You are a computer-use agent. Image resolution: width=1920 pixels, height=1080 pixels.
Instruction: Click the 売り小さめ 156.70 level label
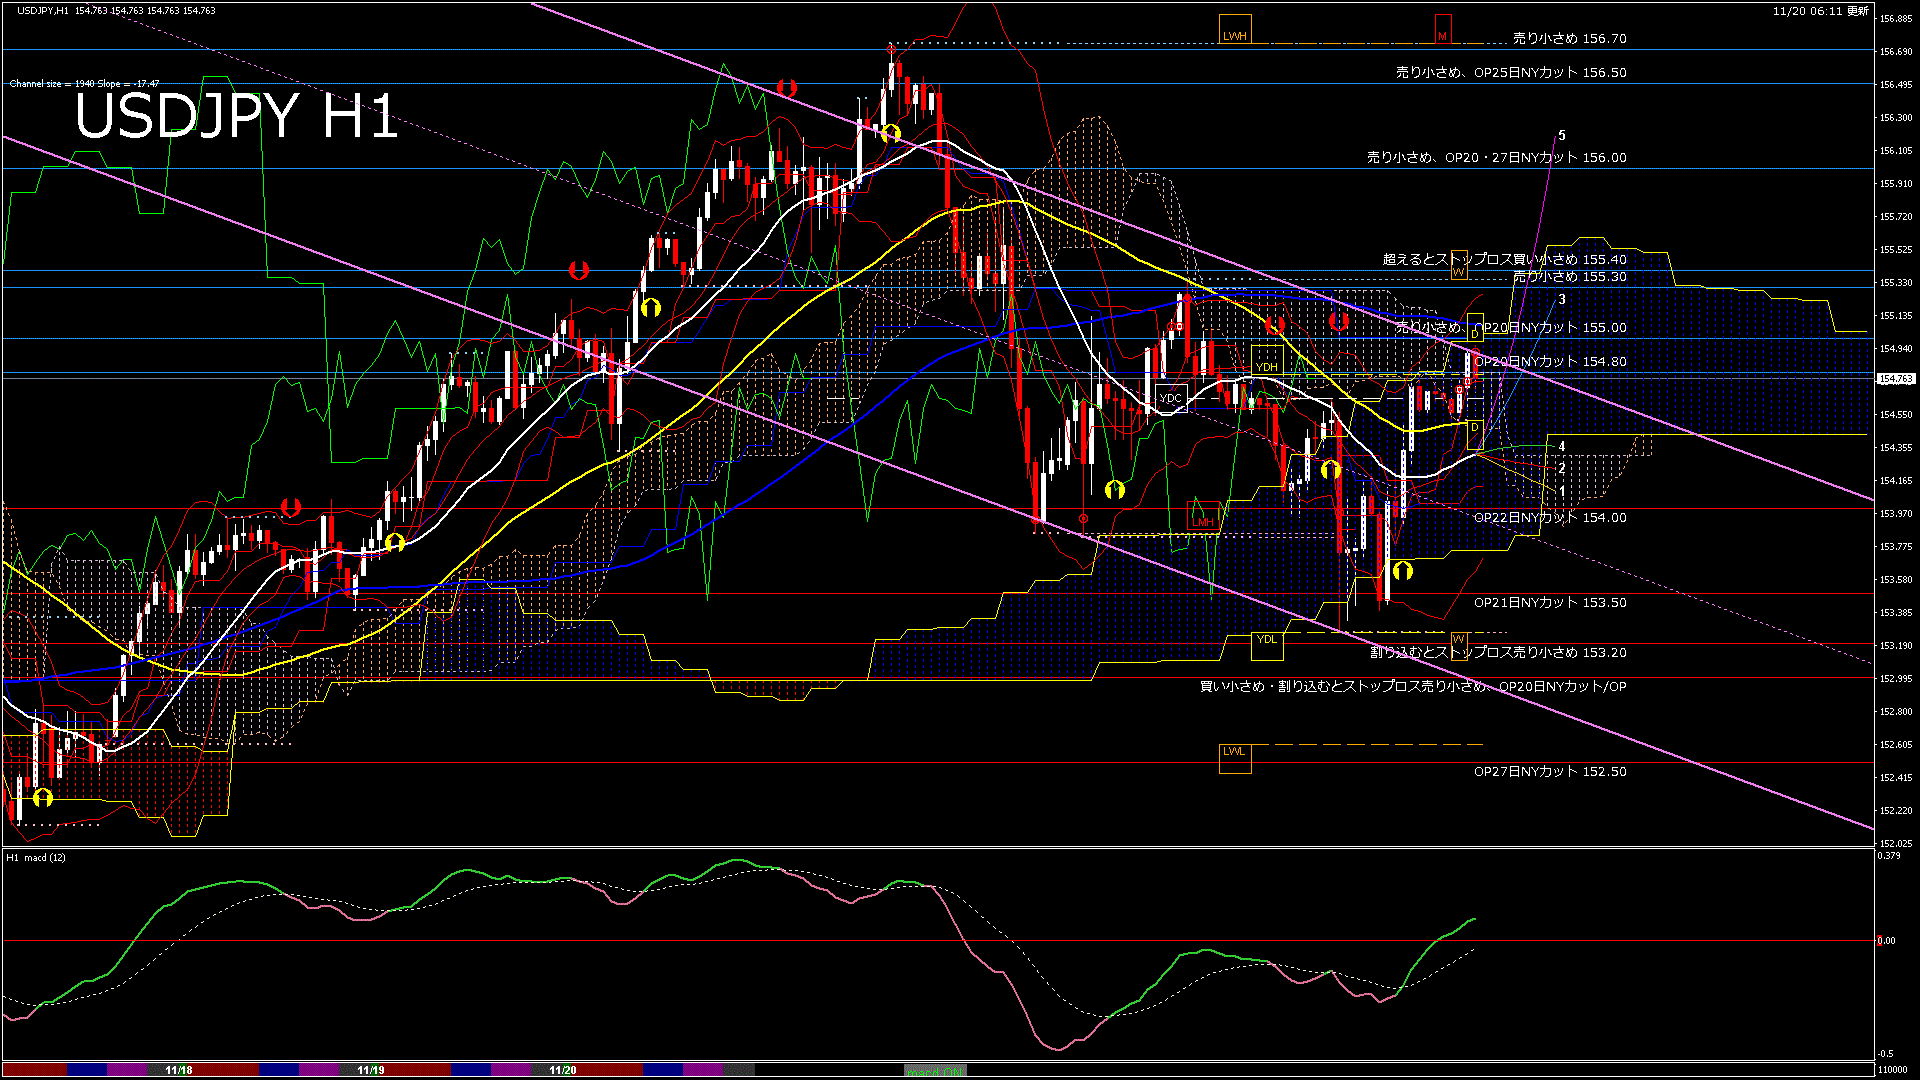[1569, 39]
